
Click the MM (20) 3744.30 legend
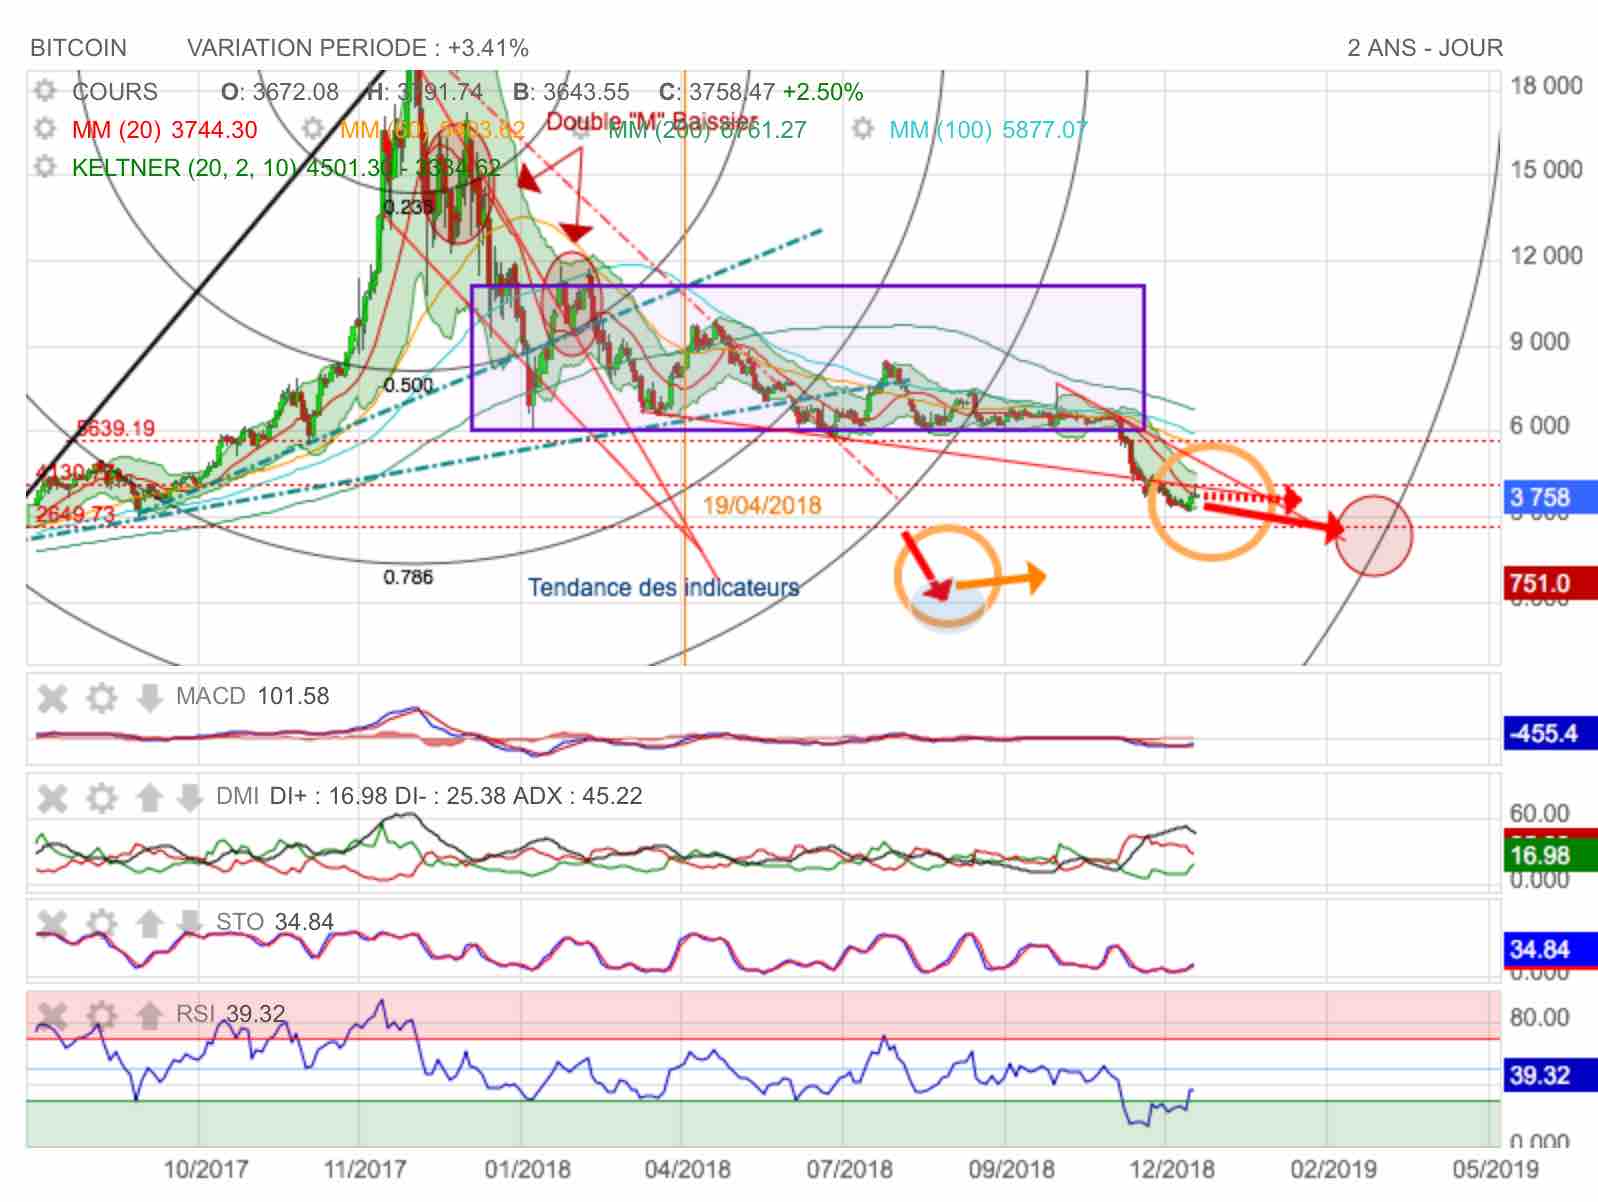click(x=165, y=130)
